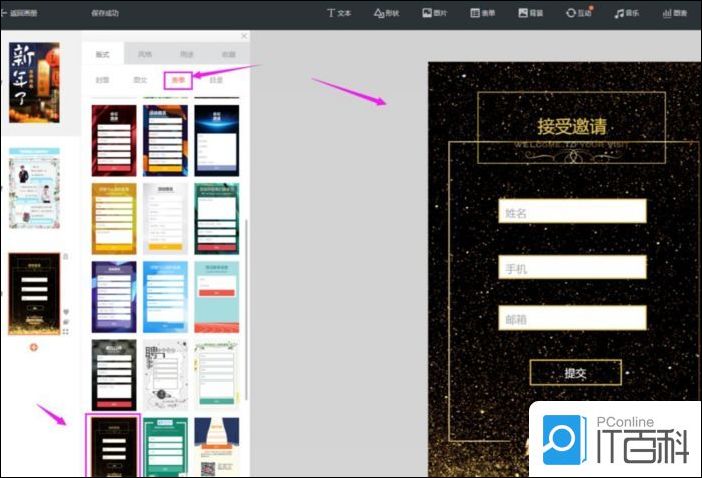Image resolution: width=702 pixels, height=478 pixels.
Task: Choose the green bordered form template
Action: 165,447
